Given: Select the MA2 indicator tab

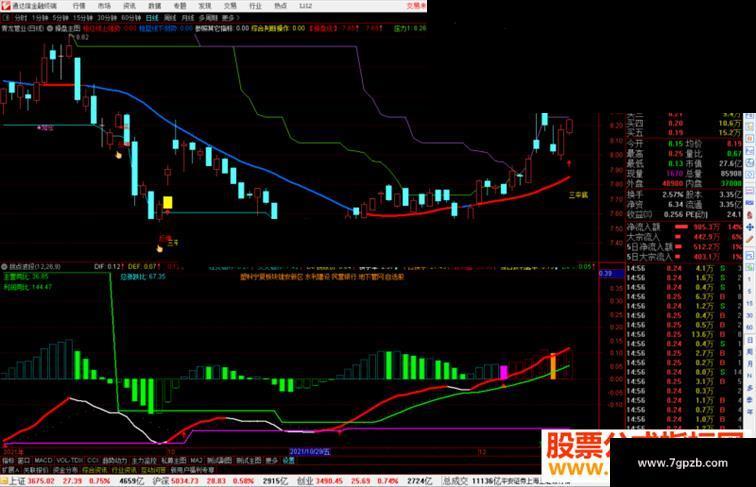Looking at the screenshot, I should pyautogui.click(x=196, y=460).
